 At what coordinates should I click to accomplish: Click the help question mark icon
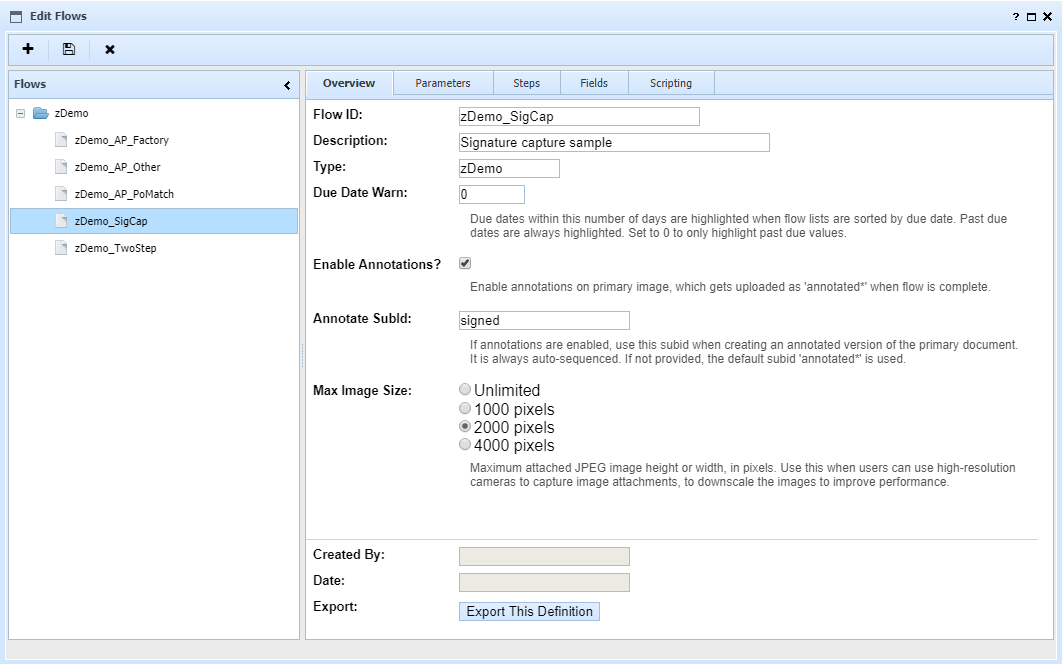[x=1016, y=17]
